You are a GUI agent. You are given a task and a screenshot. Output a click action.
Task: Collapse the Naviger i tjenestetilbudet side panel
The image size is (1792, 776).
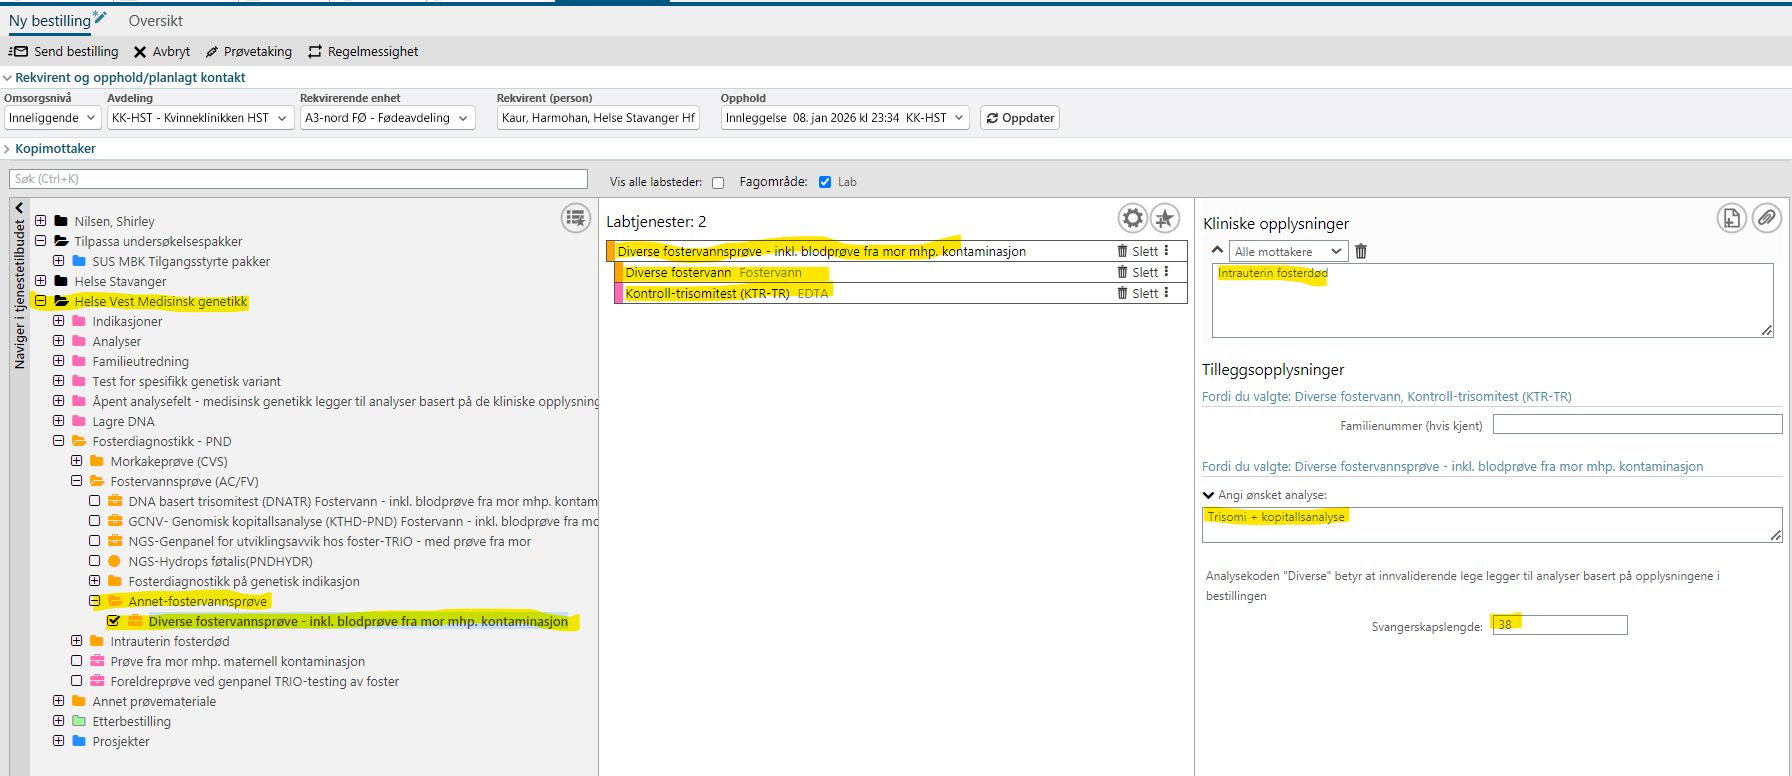coord(19,208)
